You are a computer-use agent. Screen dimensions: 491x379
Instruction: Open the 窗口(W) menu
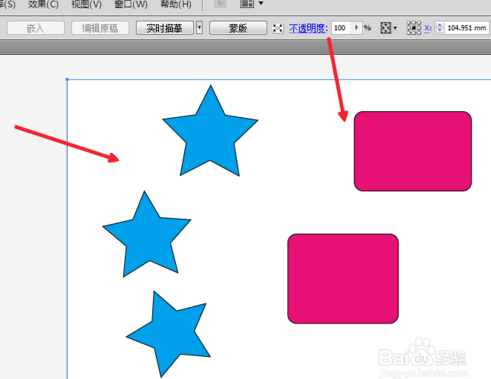tap(131, 4)
